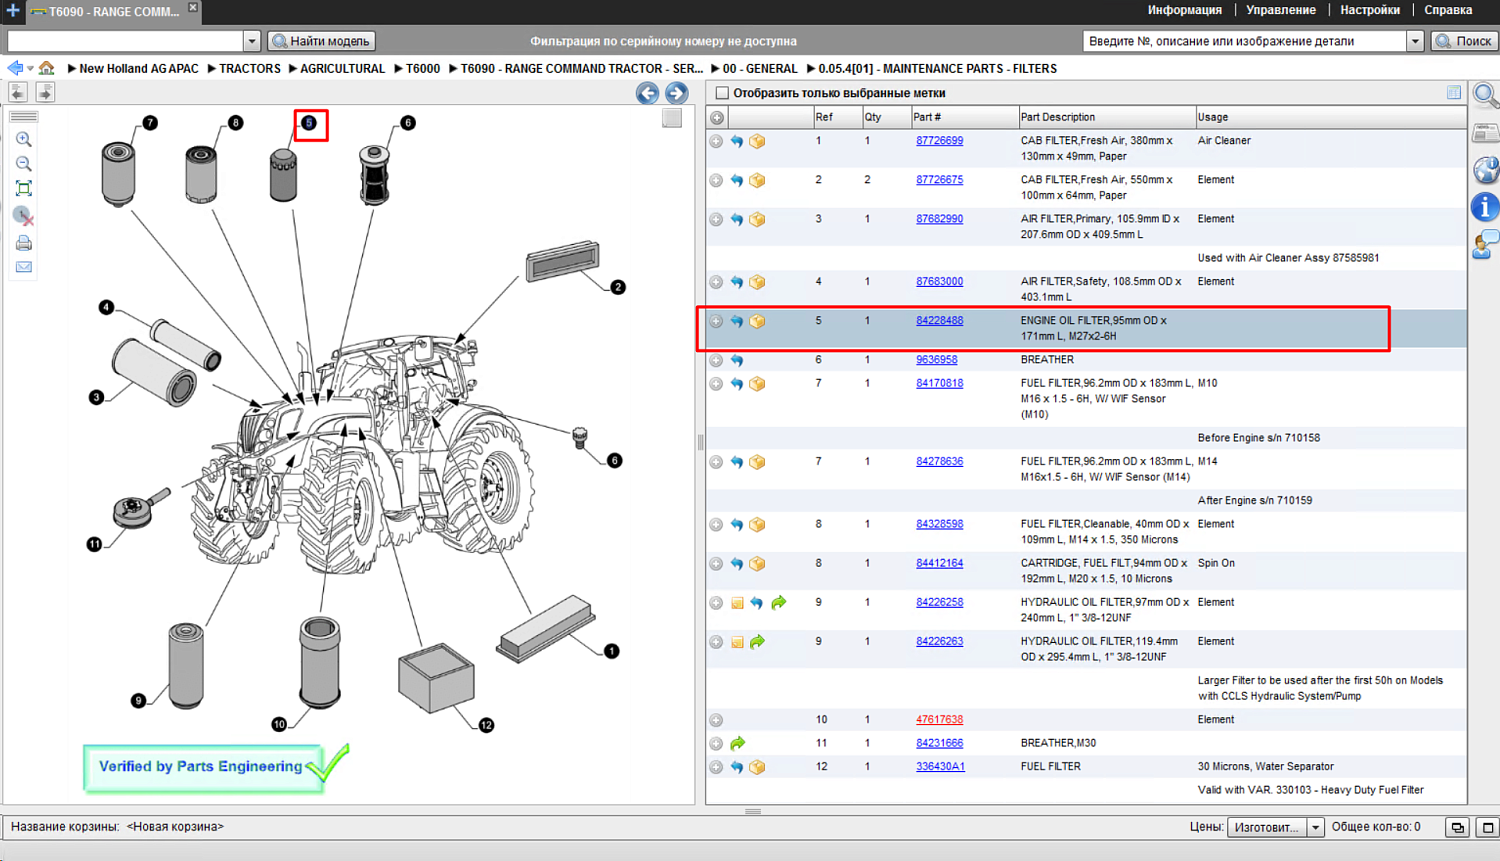Screen dimensions: 1500x861
Task: Click the box icon for part 336430A1
Action: 758,767
